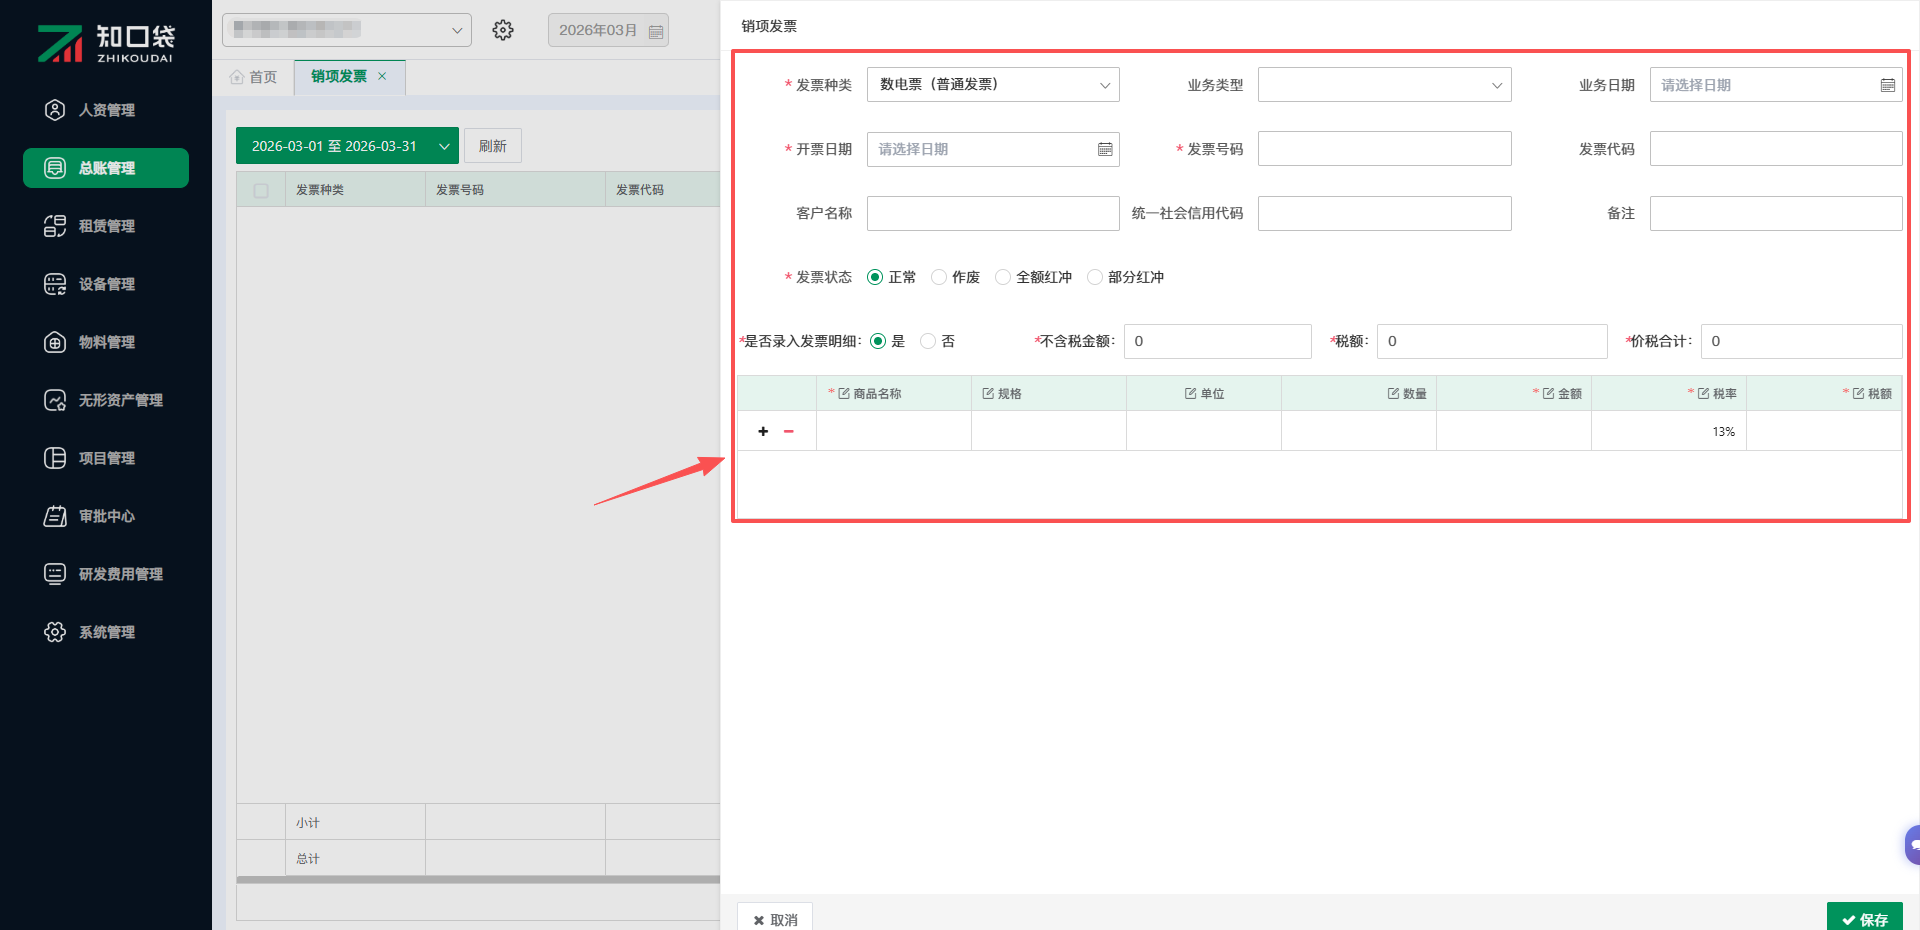This screenshot has width=1920, height=930.
Task: Click the 研发费用管理 sidebar icon
Action: pos(55,574)
